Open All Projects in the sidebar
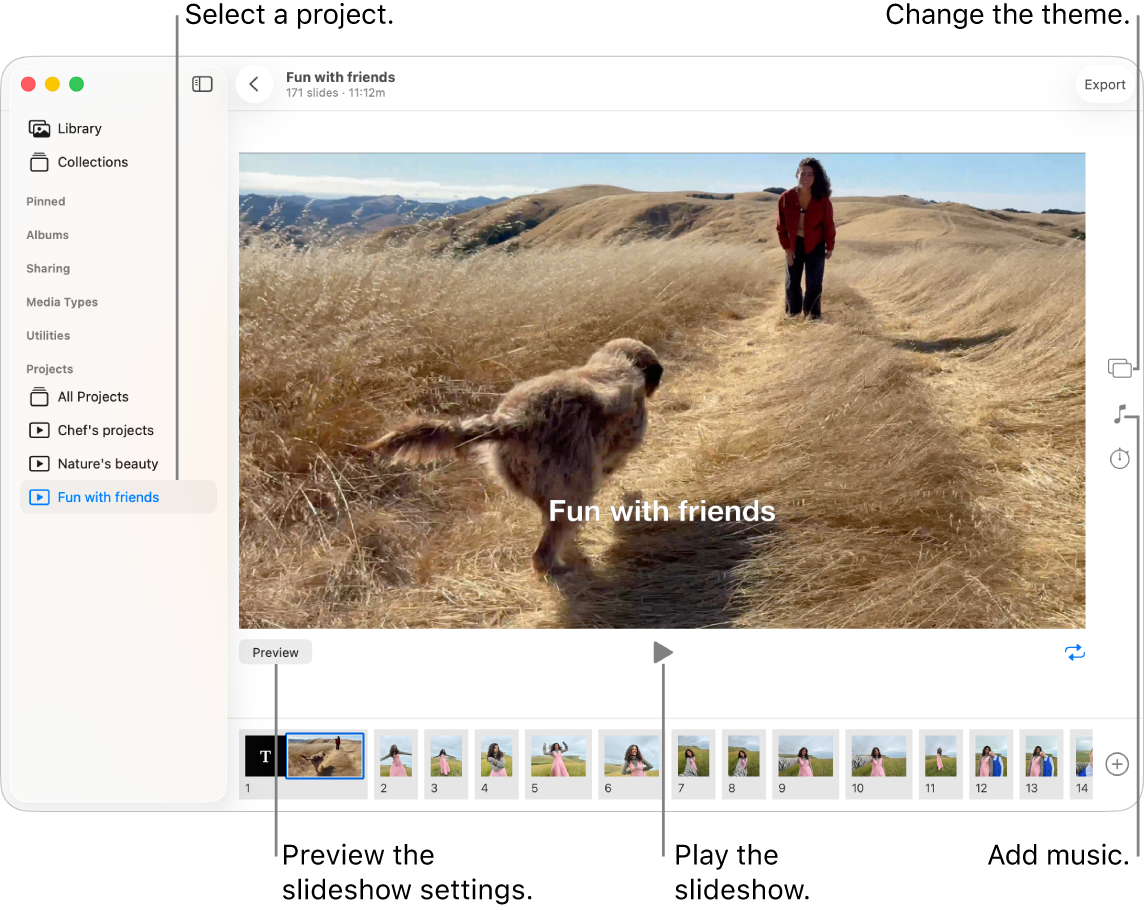The height and width of the screenshot is (910, 1144). [92, 397]
